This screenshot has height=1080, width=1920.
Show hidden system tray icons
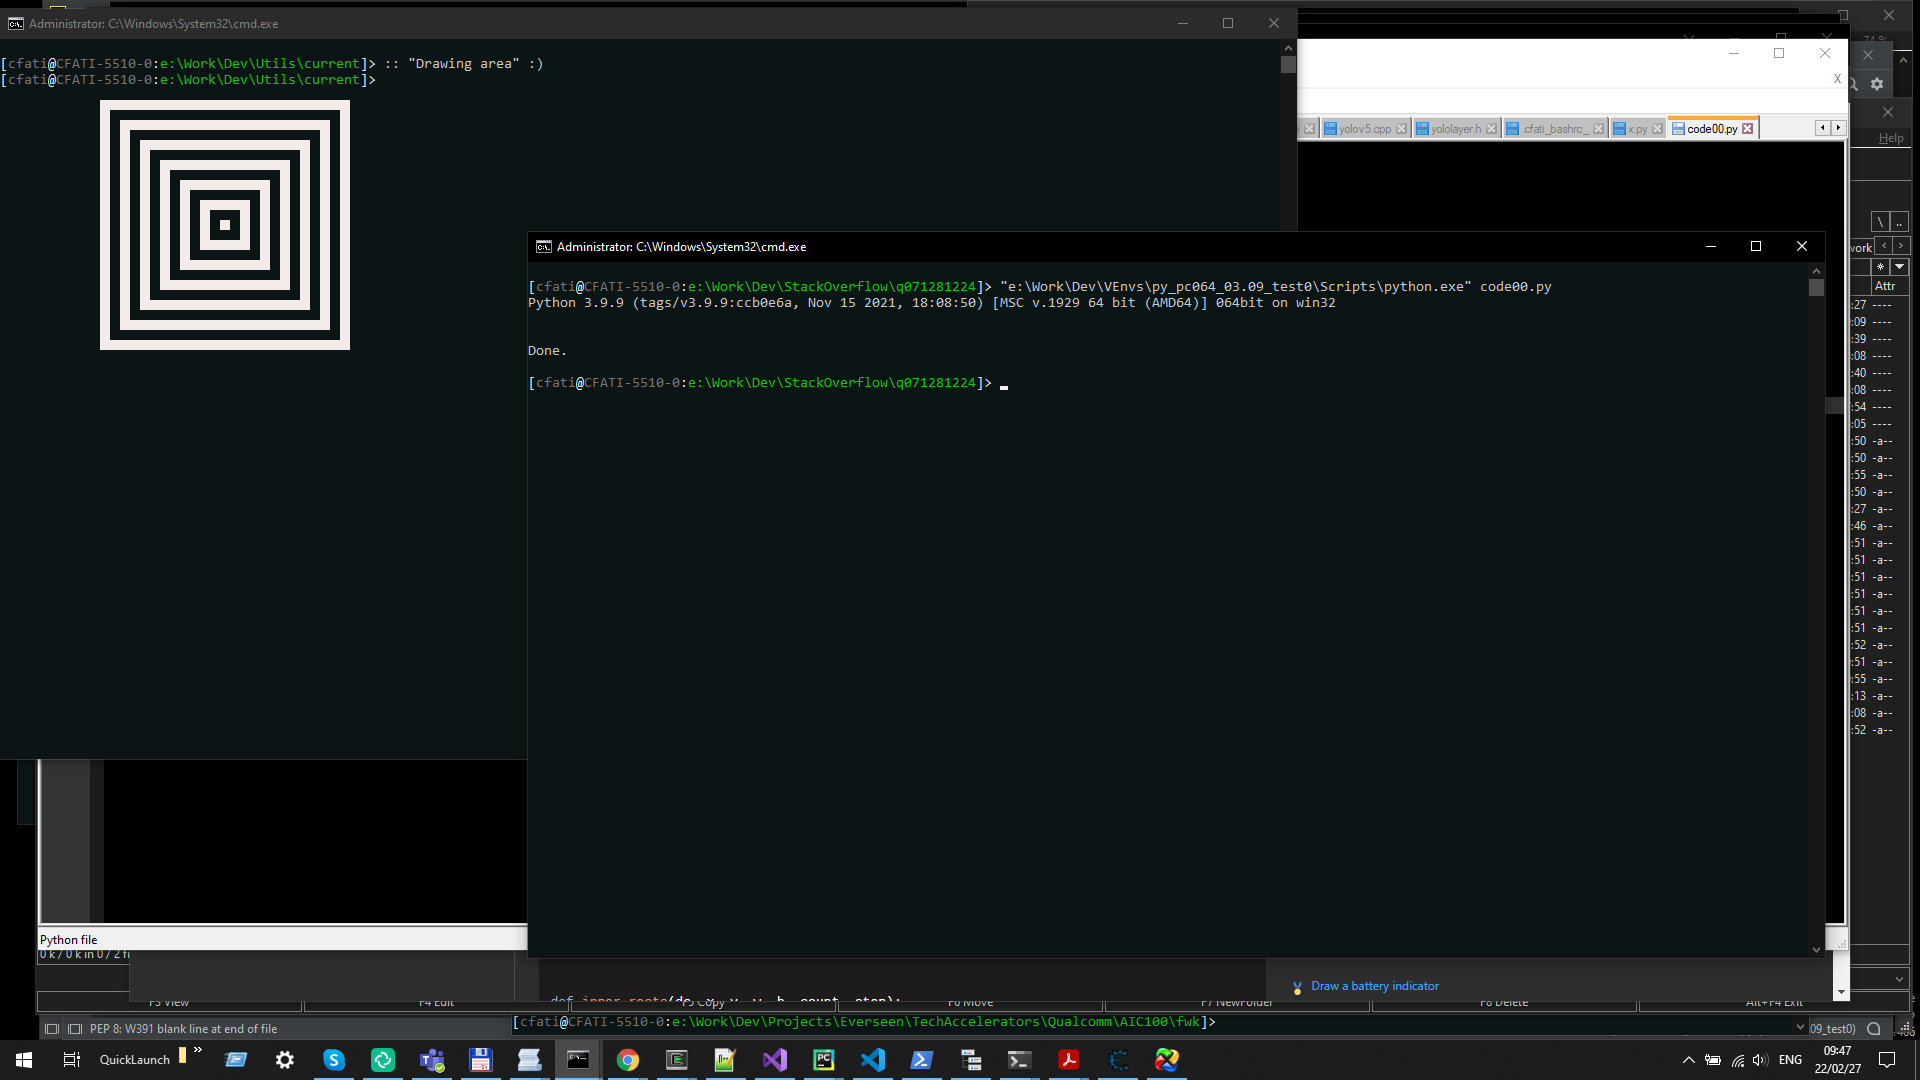[x=1689, y=1060]
